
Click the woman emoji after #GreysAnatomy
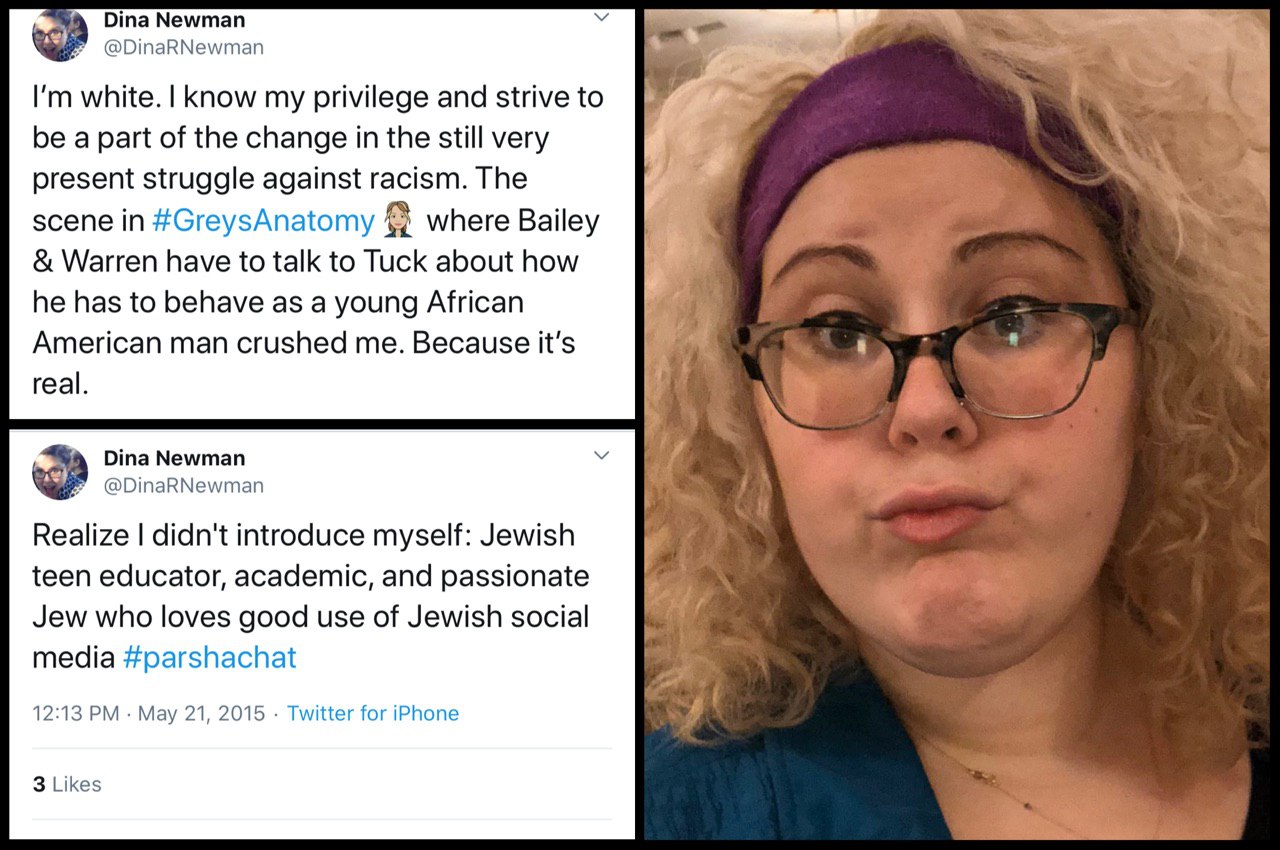point(399,219)
